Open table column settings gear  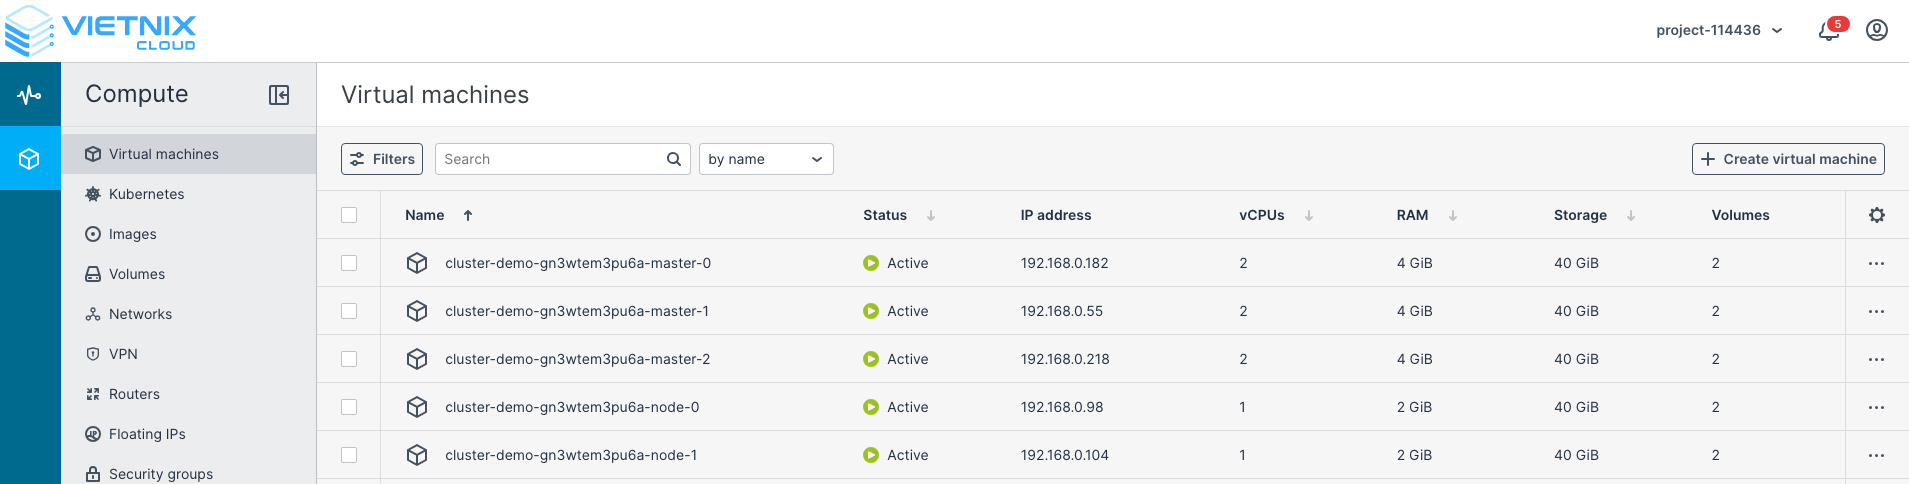click(x=1877, y=215)
